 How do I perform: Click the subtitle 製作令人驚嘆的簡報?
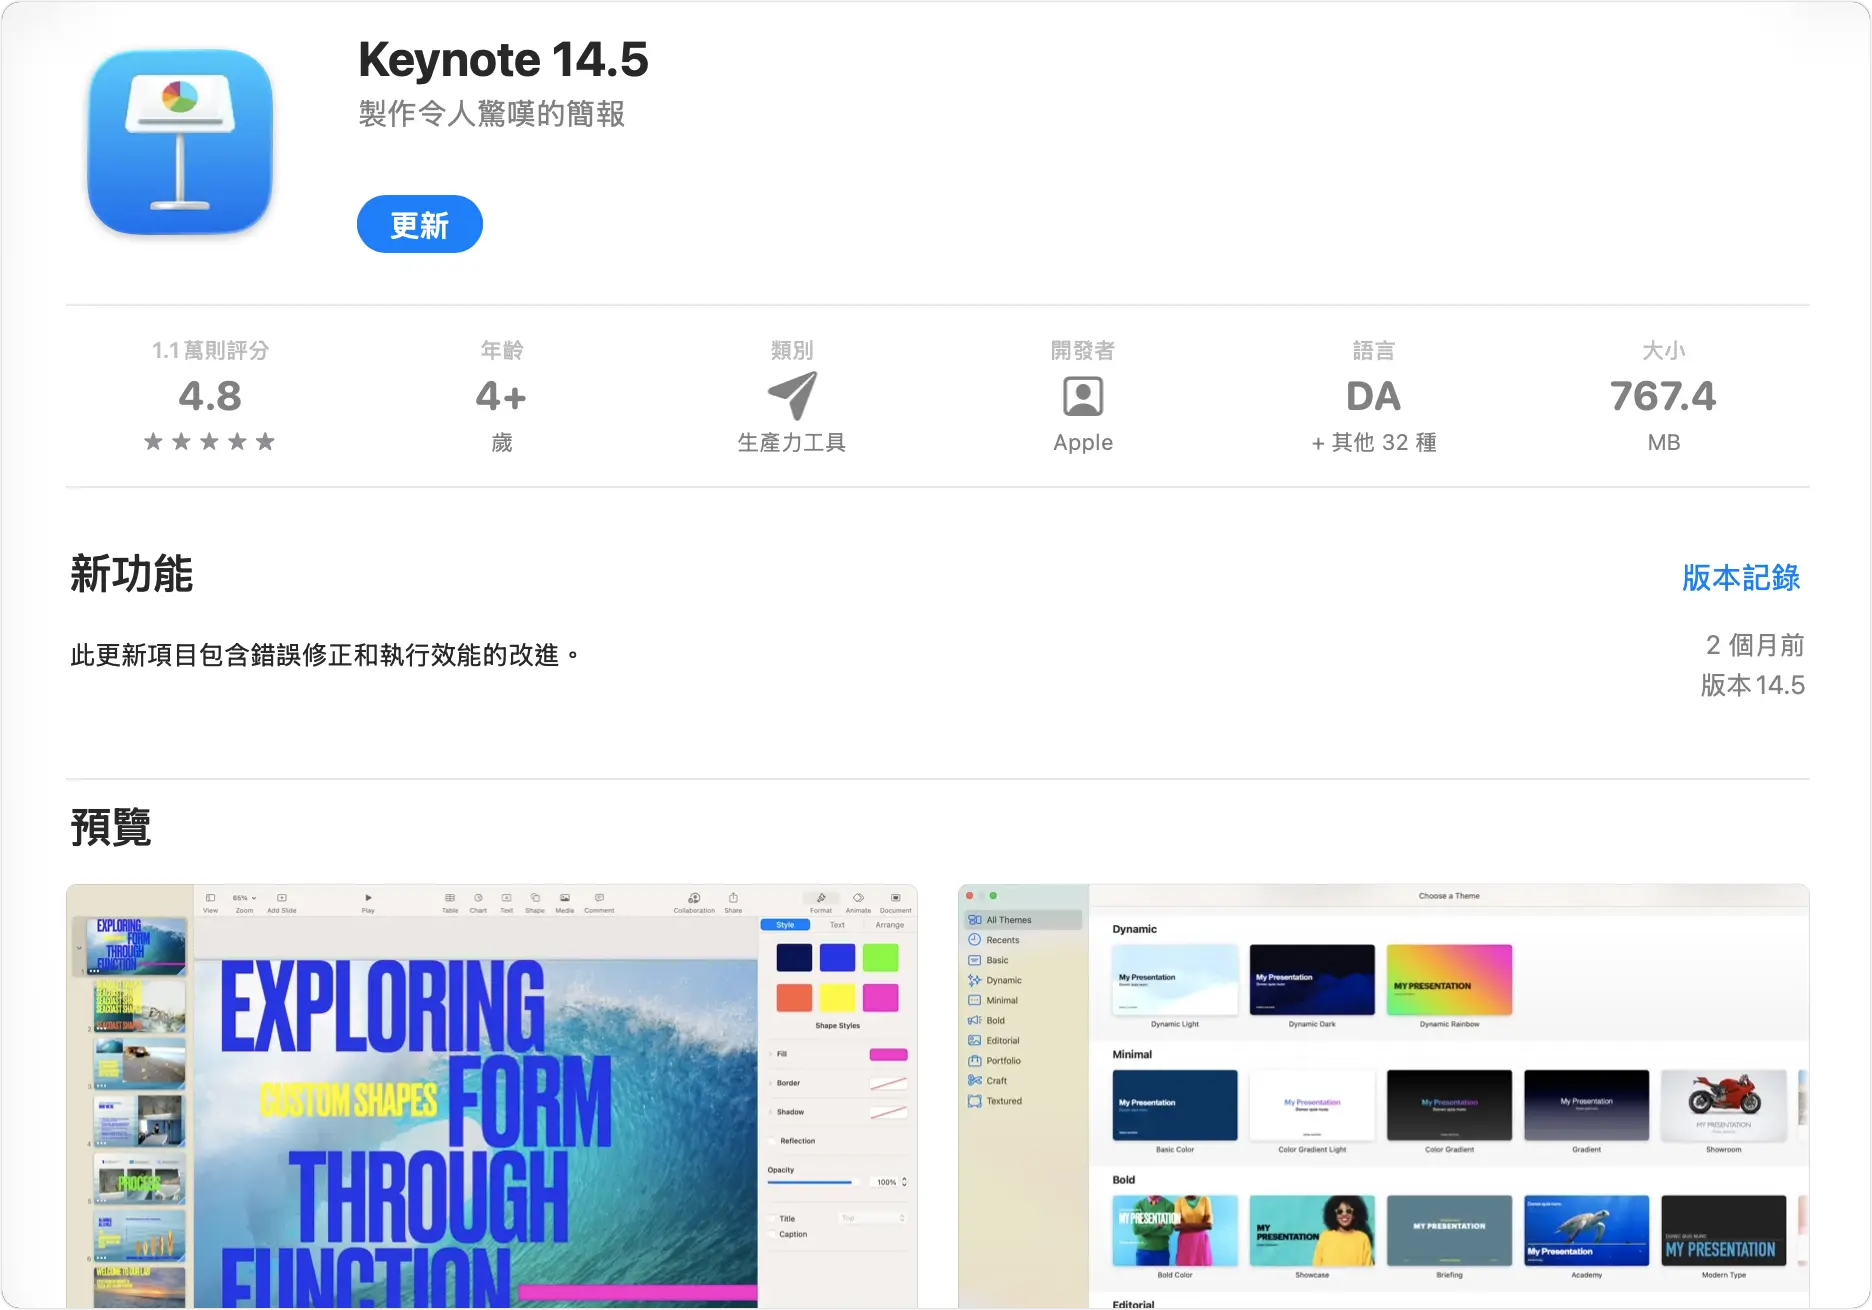click(492, 114)
